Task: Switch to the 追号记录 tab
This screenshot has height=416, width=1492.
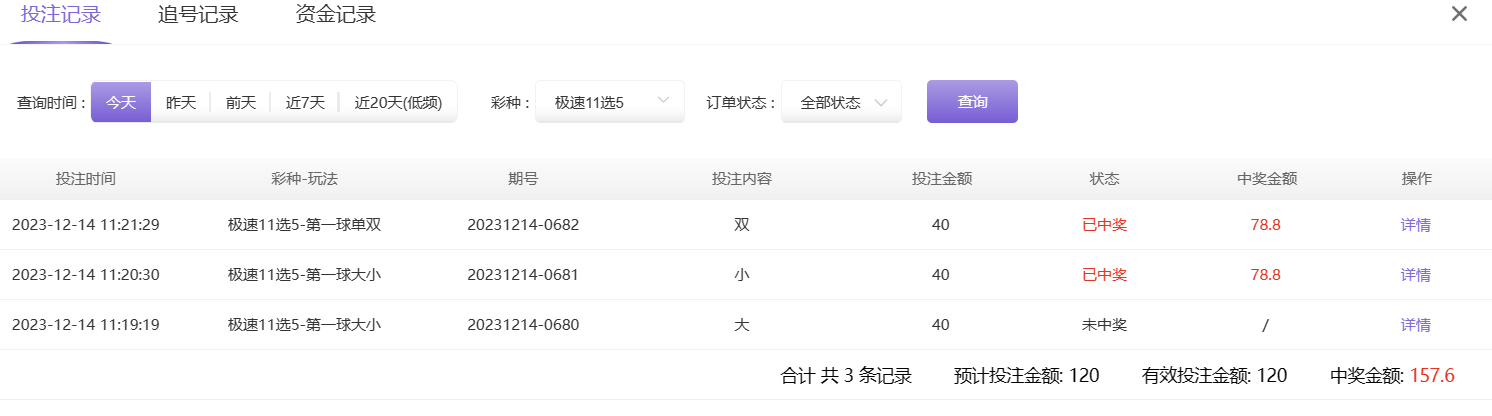Action: [198, 15]
